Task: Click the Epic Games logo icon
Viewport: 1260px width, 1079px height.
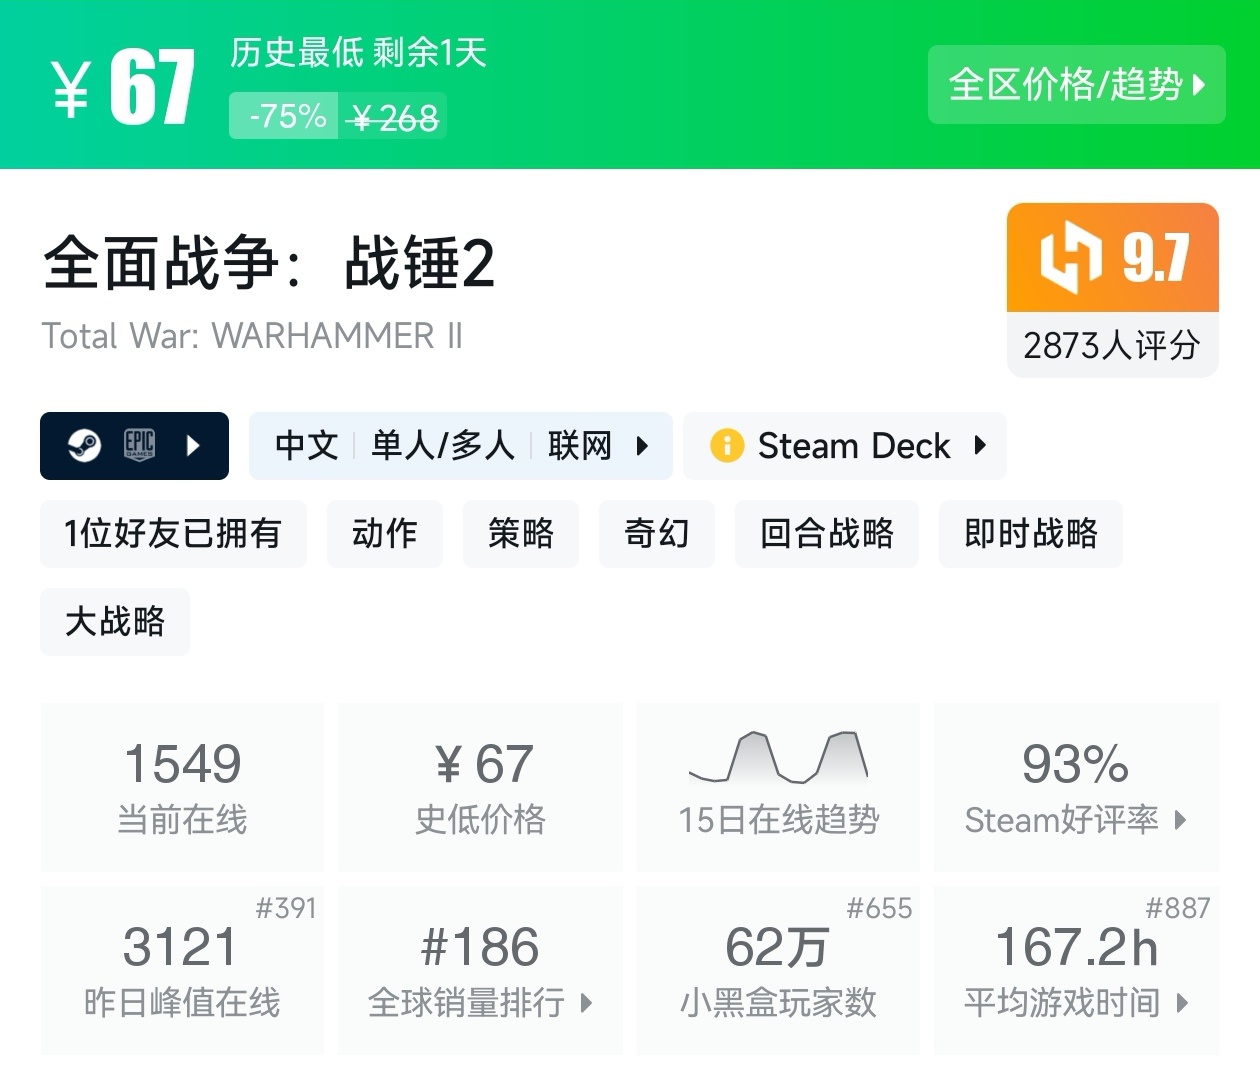Action: [x=139, y=445]
